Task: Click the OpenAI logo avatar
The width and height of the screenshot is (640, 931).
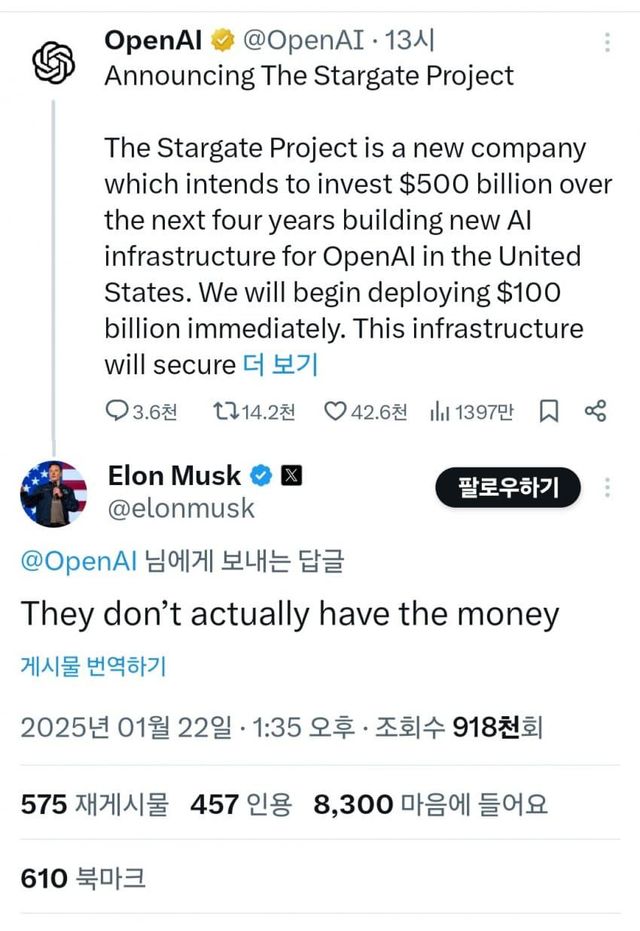Action: [54, 63]
